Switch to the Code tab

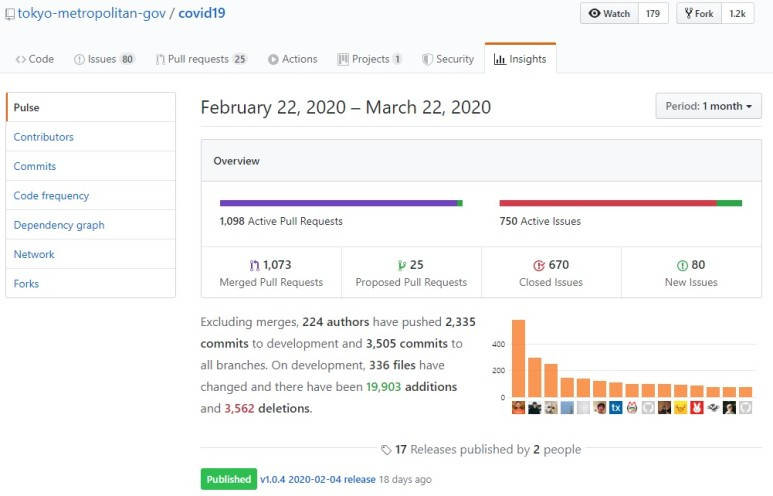[35, 59]
